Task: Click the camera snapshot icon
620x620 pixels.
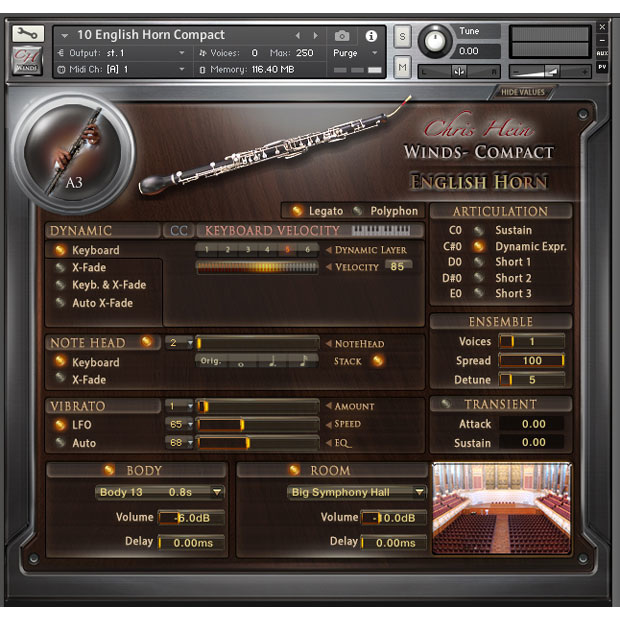Action: 342,35
